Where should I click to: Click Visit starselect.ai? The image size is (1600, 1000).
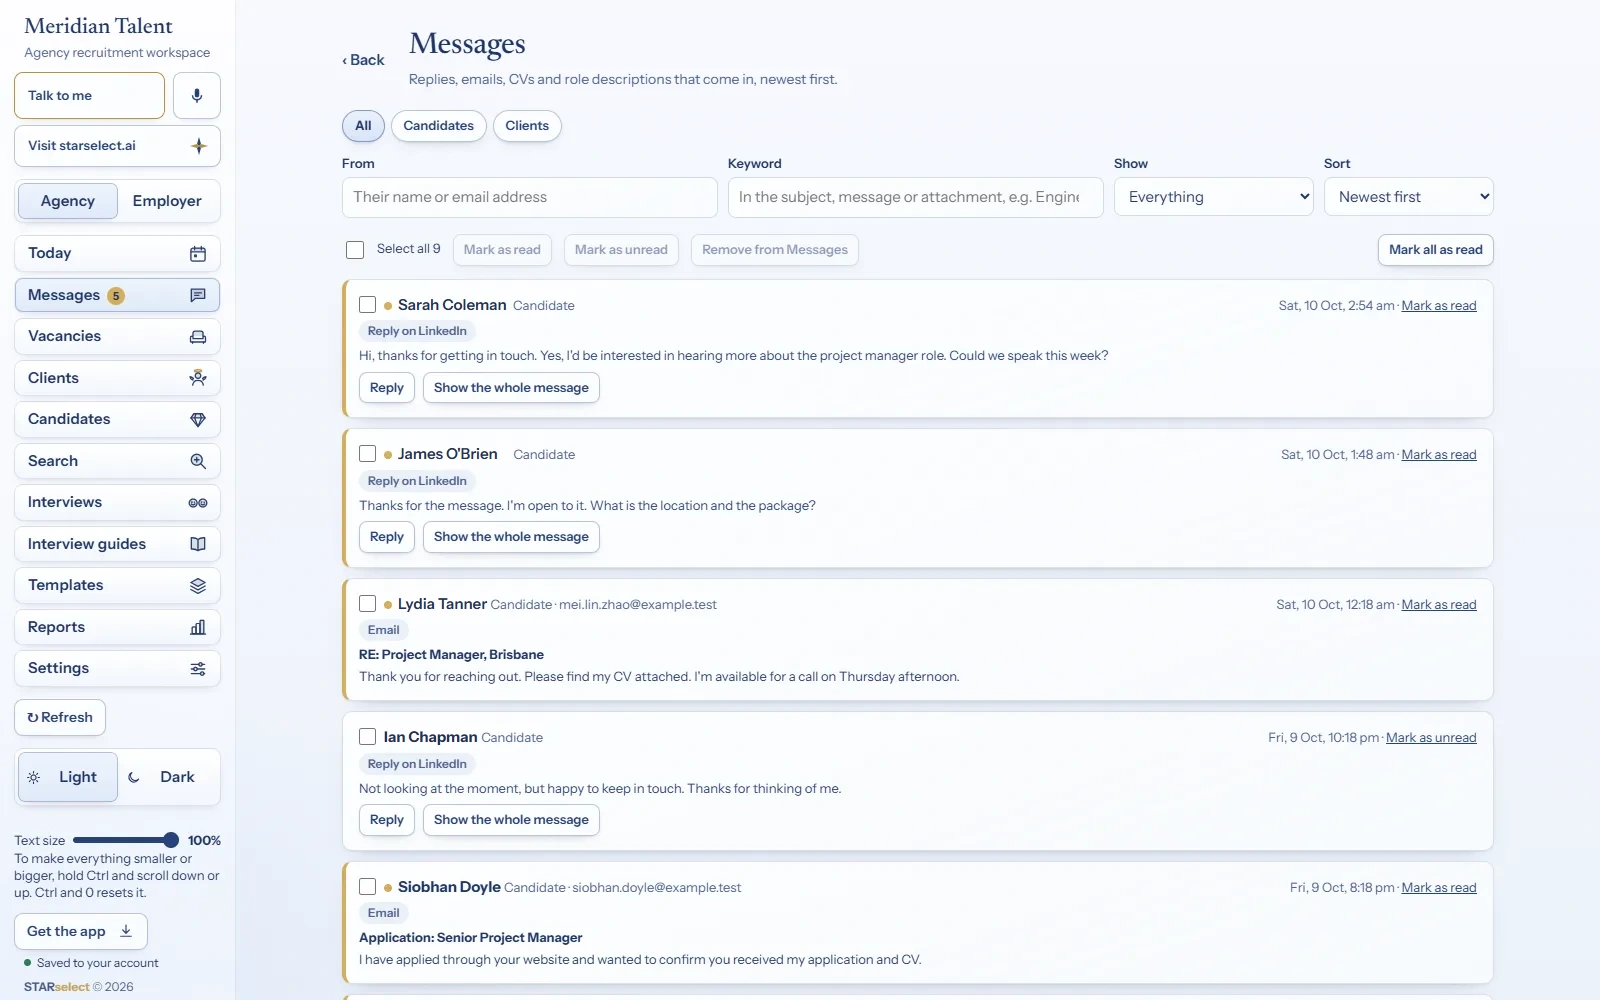117,146
